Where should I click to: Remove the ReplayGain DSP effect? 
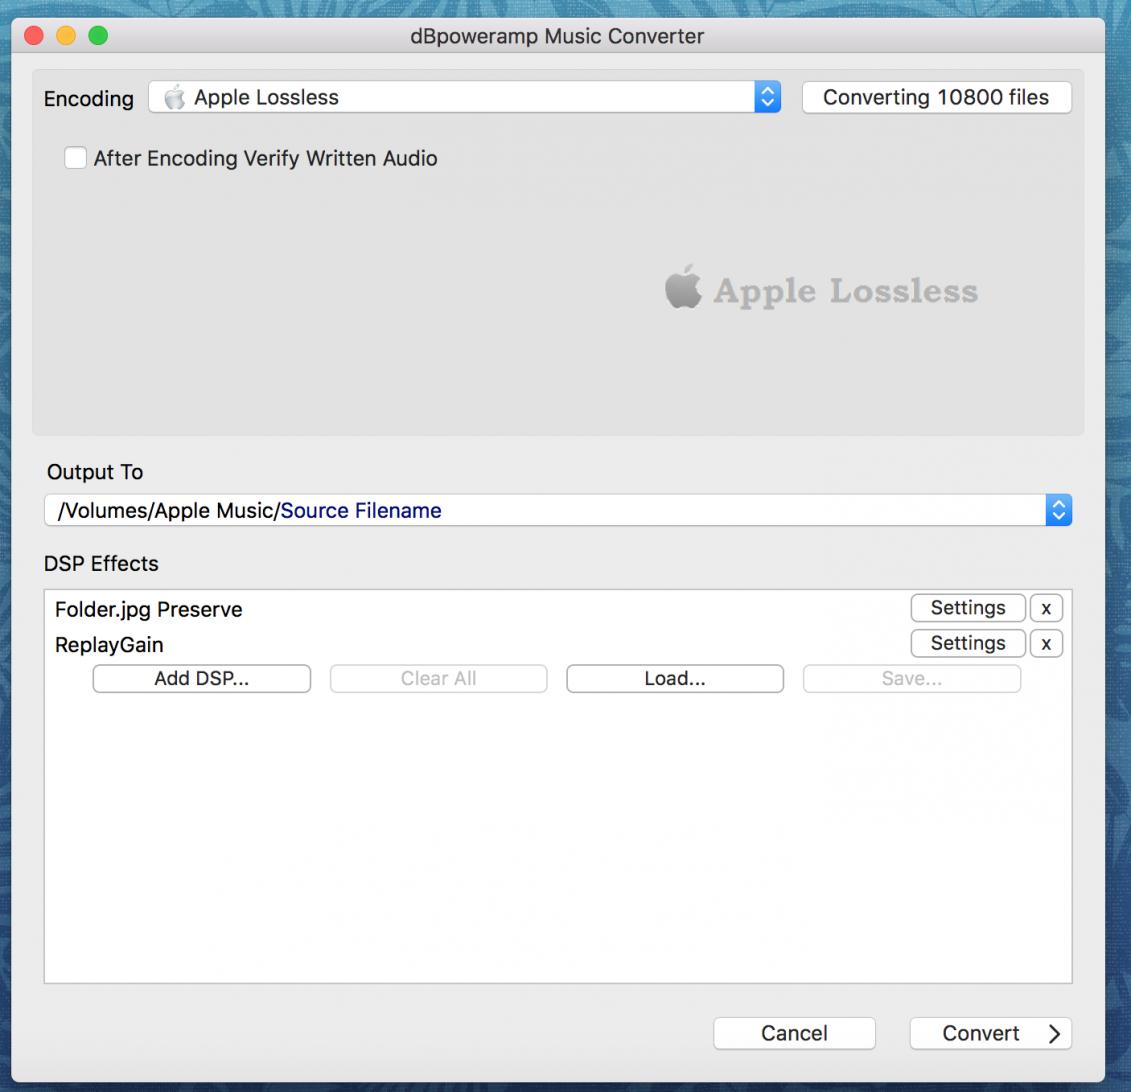[1046, 644]
